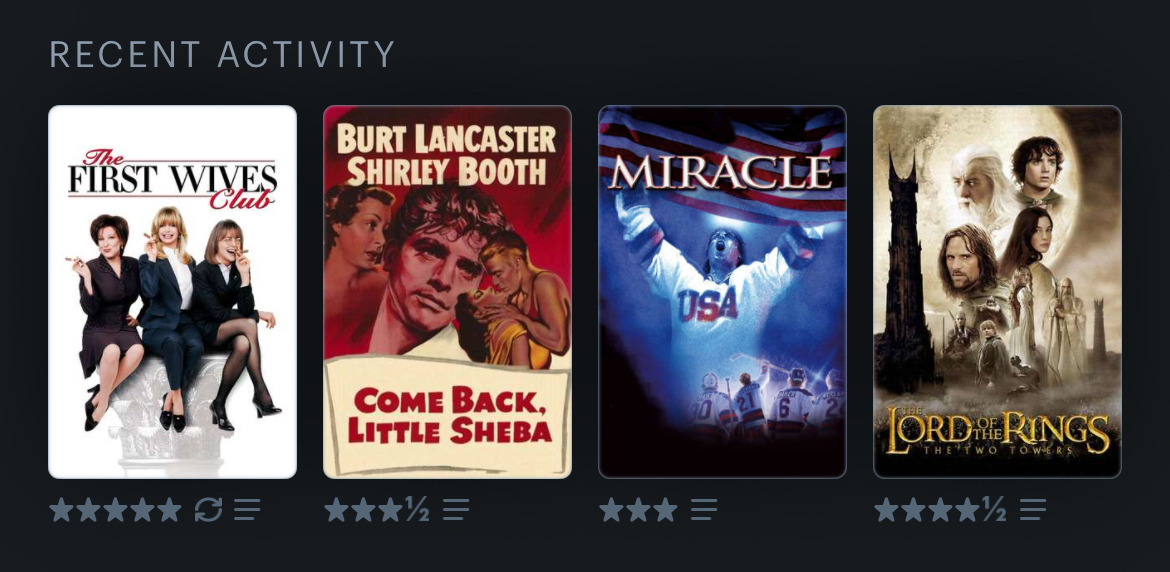Click the half-star symbol under Two Towers
The height and width of the screenshot is (572, 1170).
point(994,510)
